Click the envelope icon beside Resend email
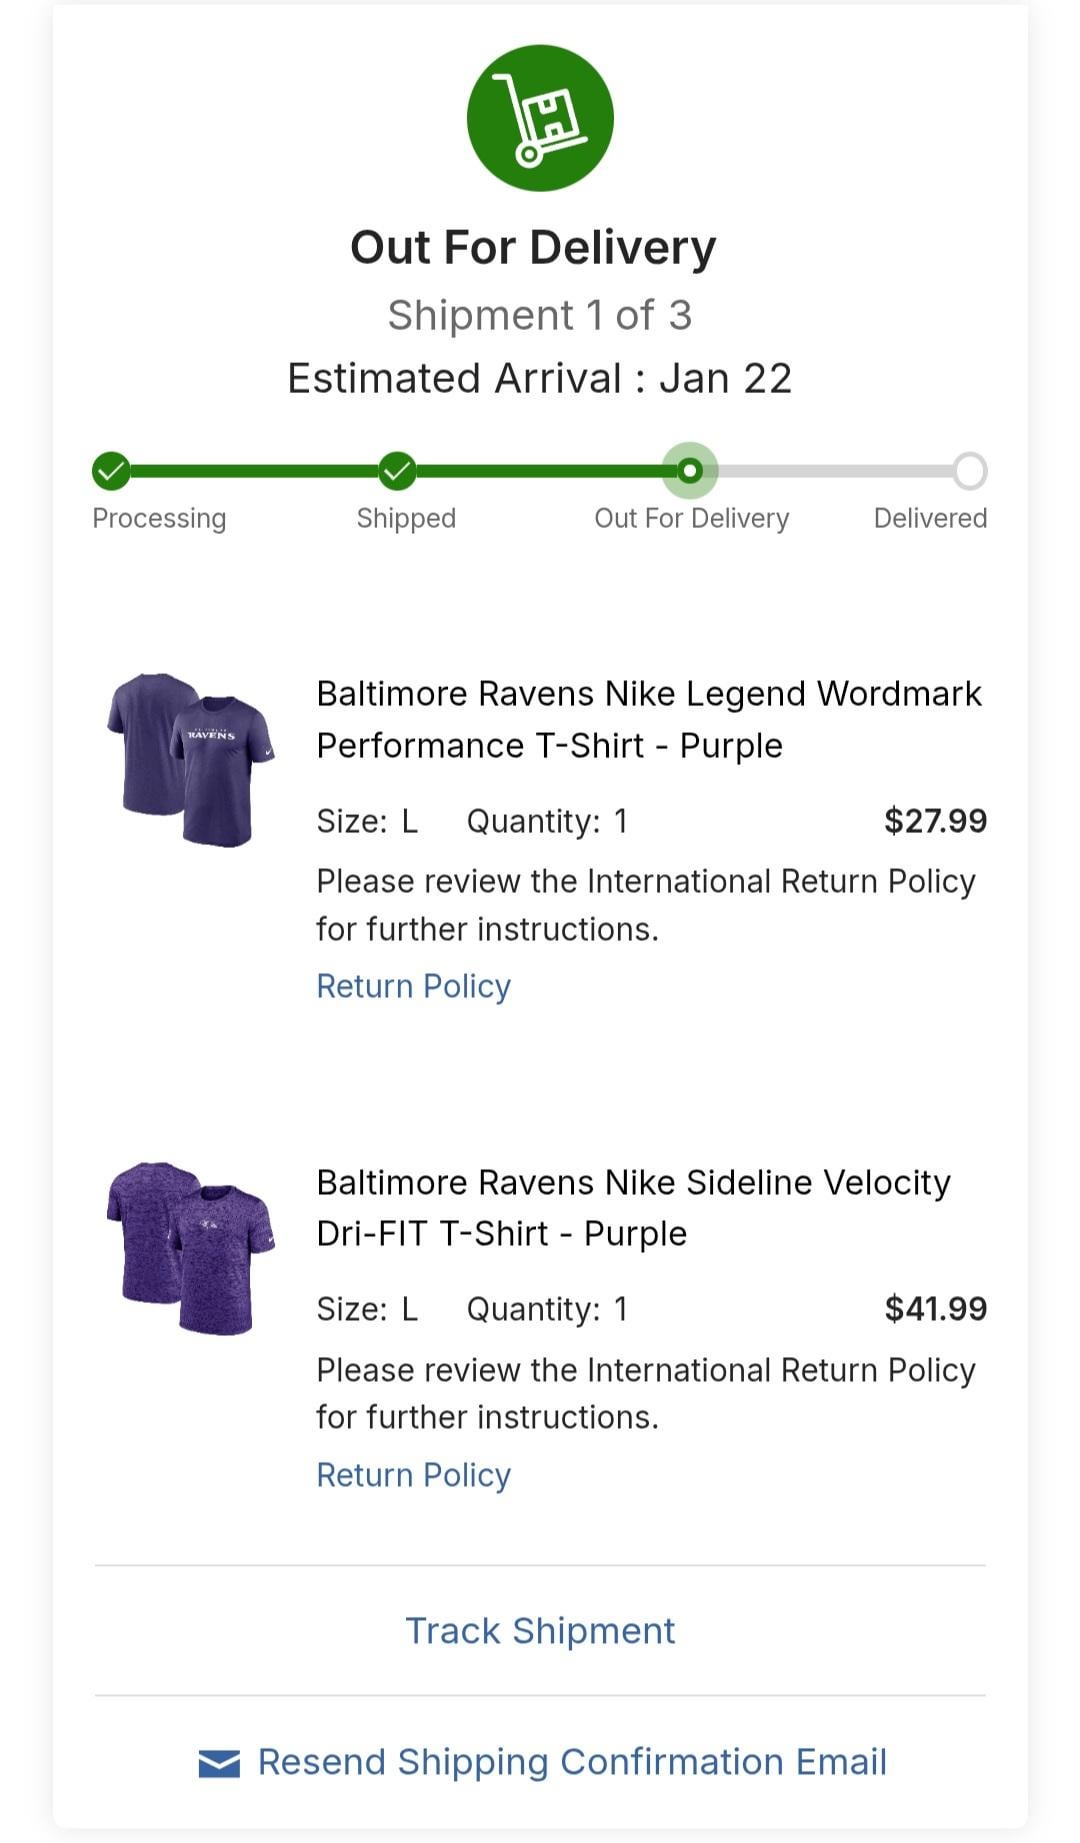Viewport: 1080px width, 1843px height. click(219, 1763)
